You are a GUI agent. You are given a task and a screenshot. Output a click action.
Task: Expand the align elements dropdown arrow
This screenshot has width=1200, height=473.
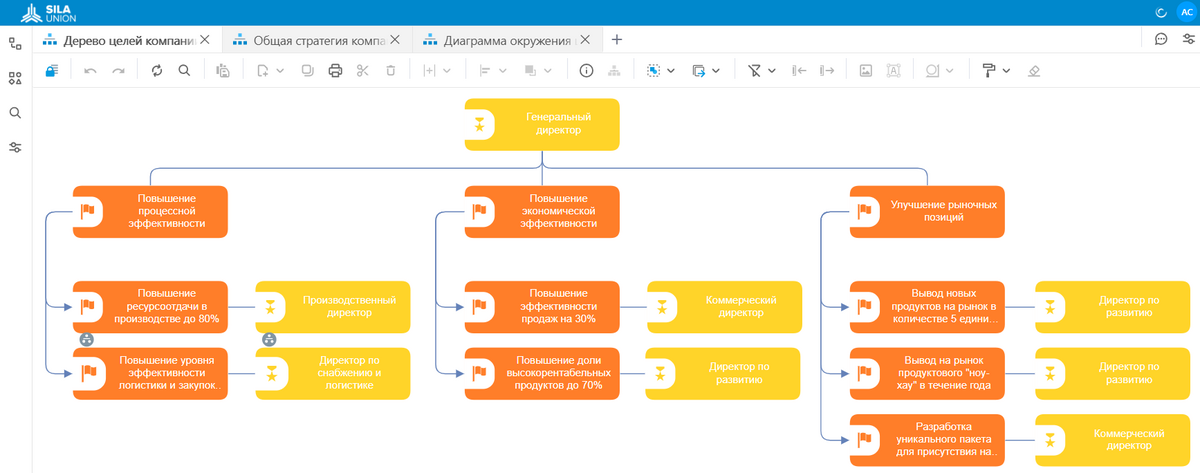click(x=503, y=70)
